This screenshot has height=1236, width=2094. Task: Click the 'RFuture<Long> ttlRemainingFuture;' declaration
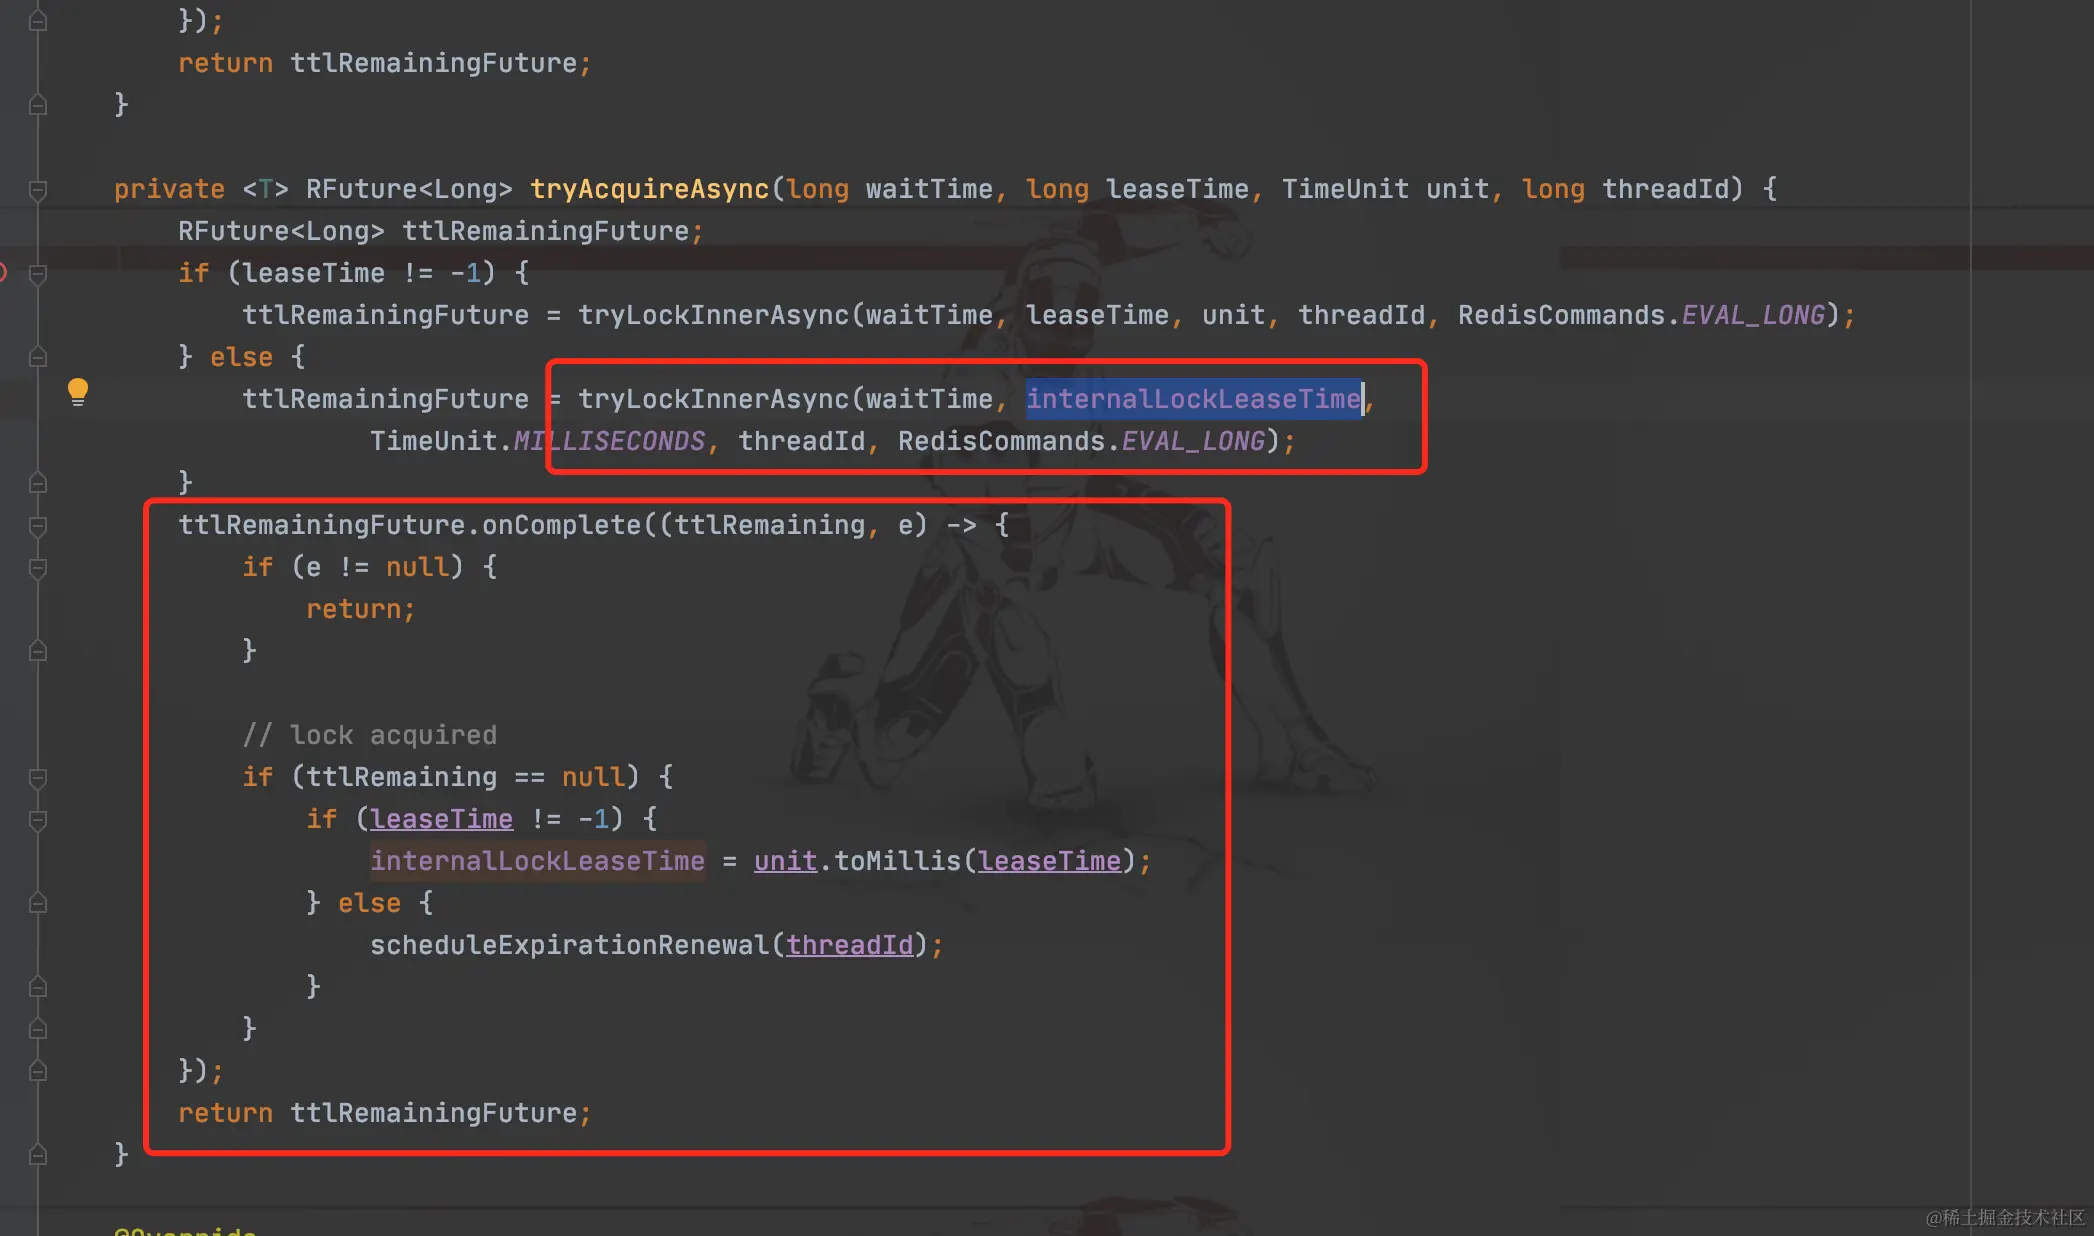pyautogui.click(x=440, y=231)
